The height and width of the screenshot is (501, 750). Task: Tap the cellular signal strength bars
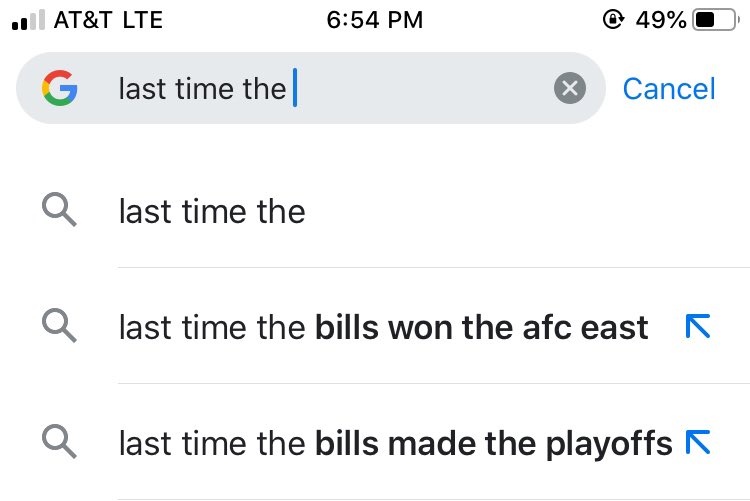28,20
